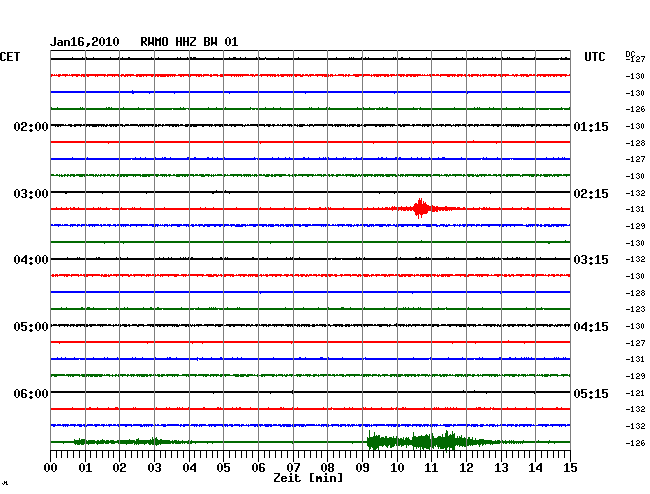The width and height of the screenshot is (650, 494).
Task: Click minute tick label 07
Action: pyautogui.click(x=293, y=467)
